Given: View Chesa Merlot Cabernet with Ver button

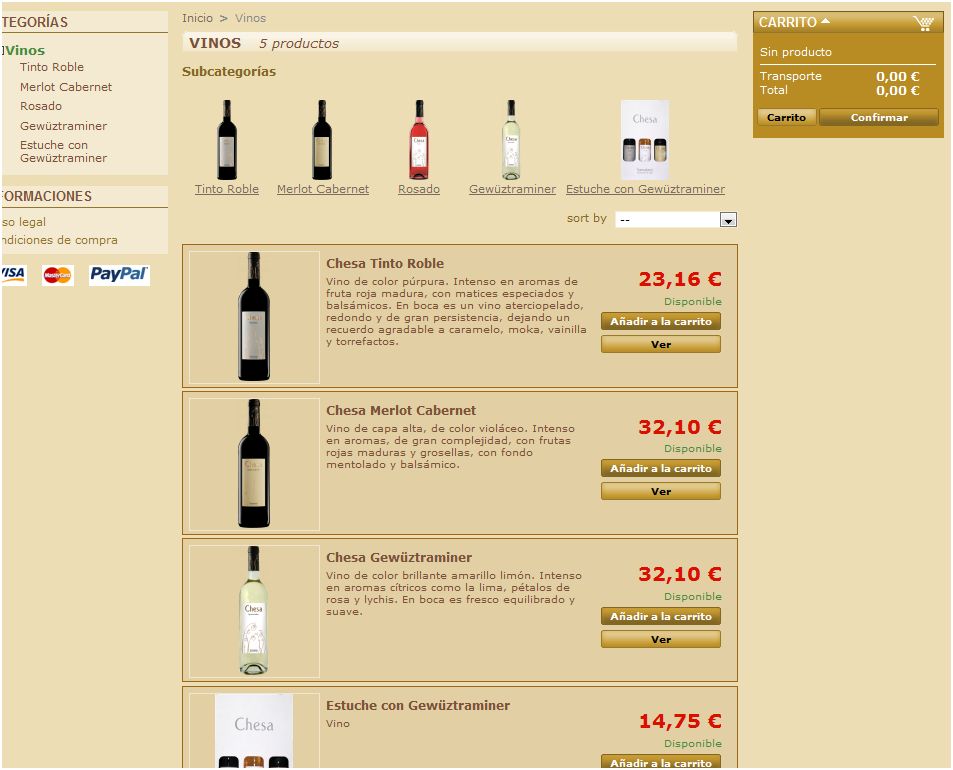Looking at the screenshot, I should [x=661, y=492].
